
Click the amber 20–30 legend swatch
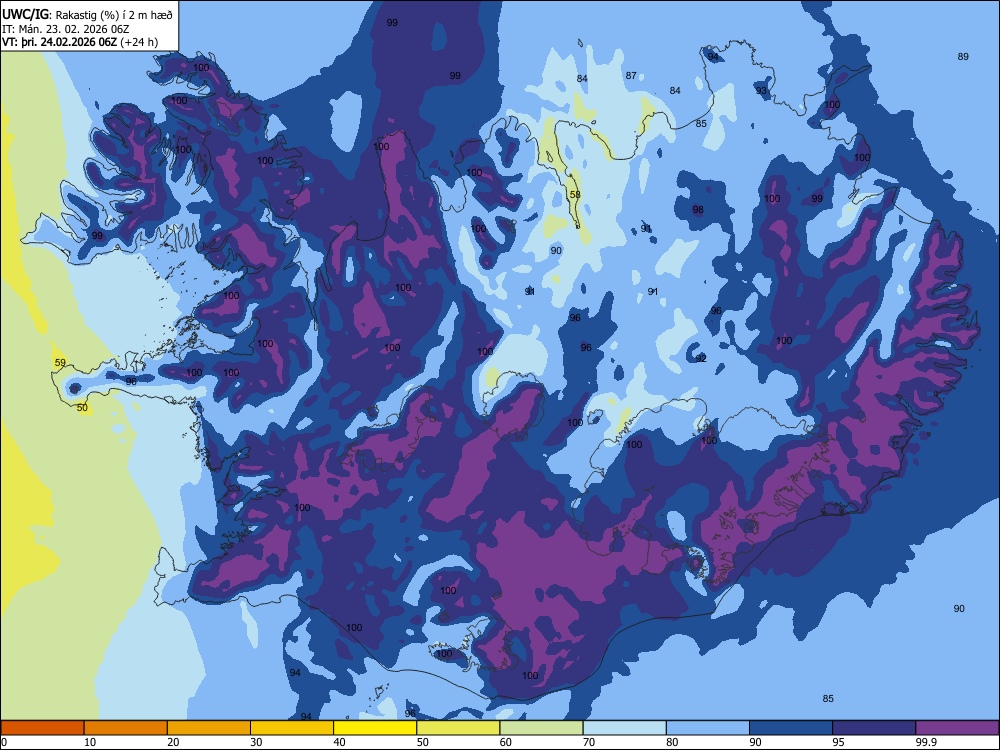pos(209,728)
